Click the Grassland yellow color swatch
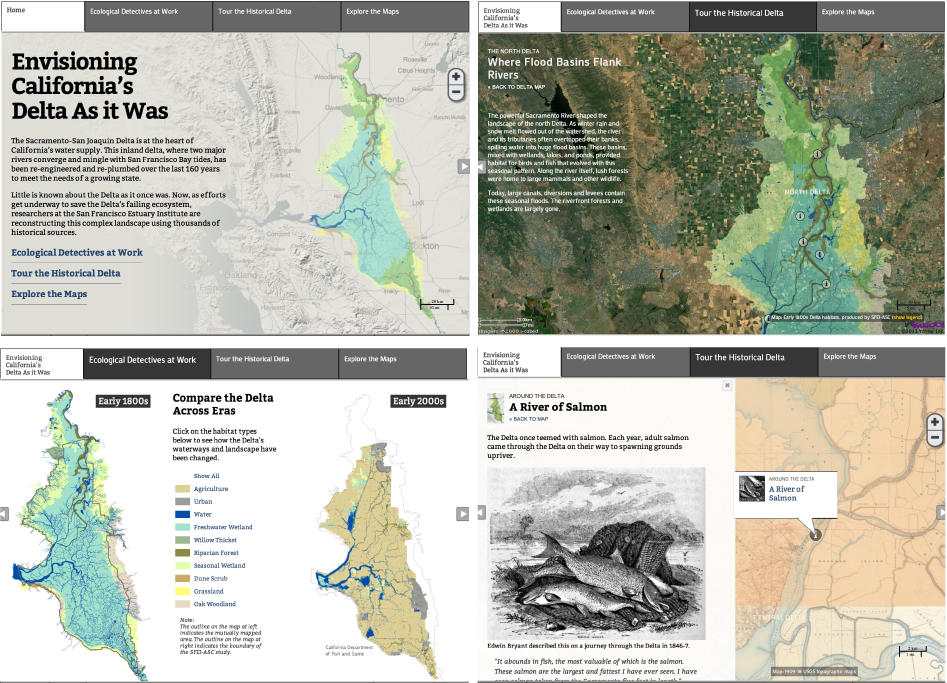 182,591
